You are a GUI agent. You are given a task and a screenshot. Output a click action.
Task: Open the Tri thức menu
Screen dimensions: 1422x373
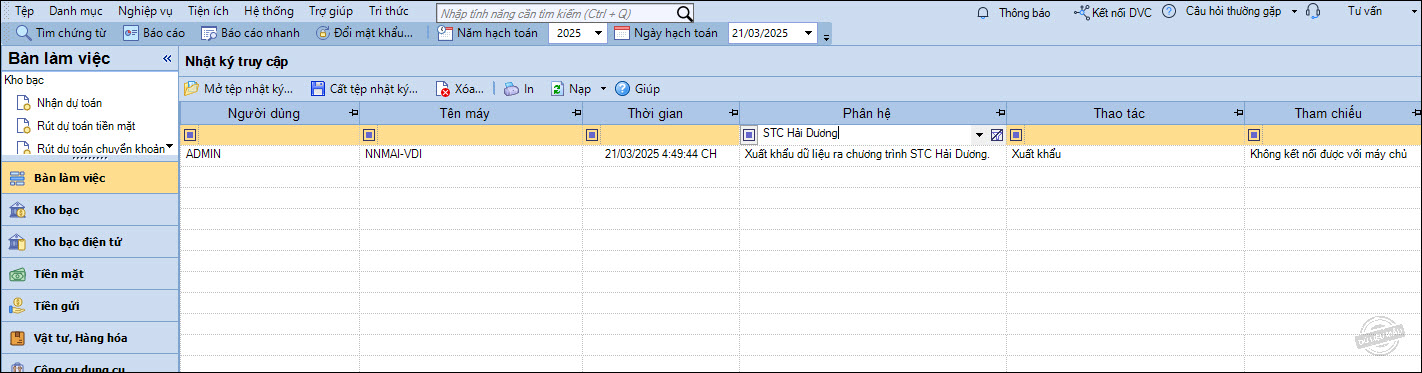389,11
